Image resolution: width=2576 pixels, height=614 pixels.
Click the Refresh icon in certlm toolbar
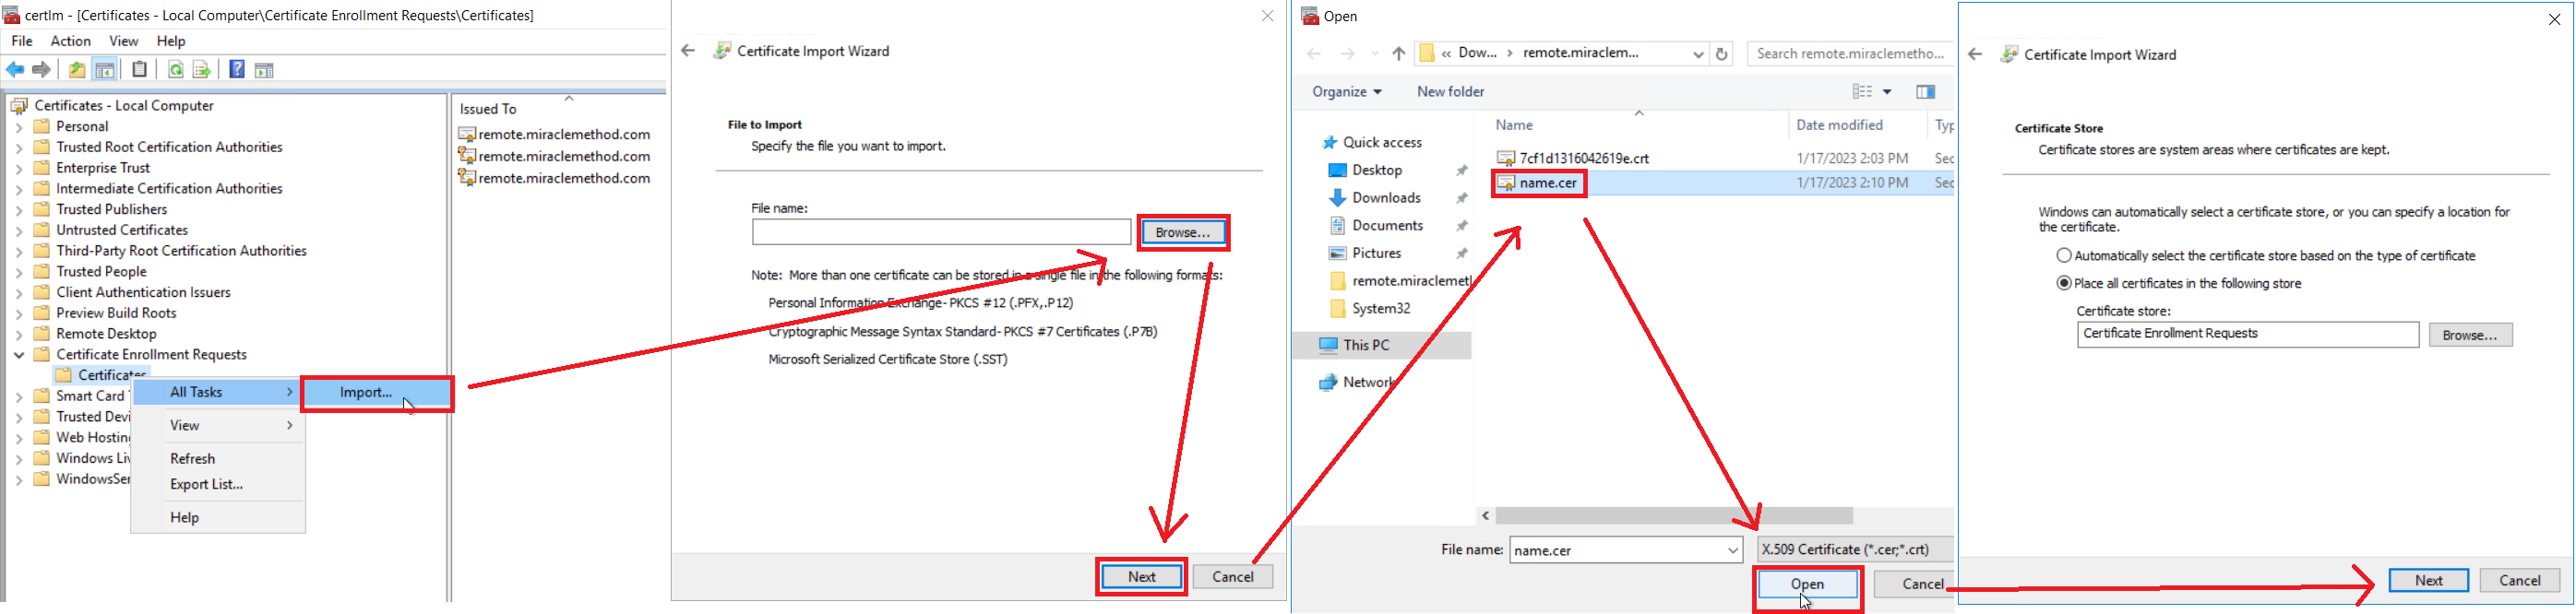click(175, 70)
